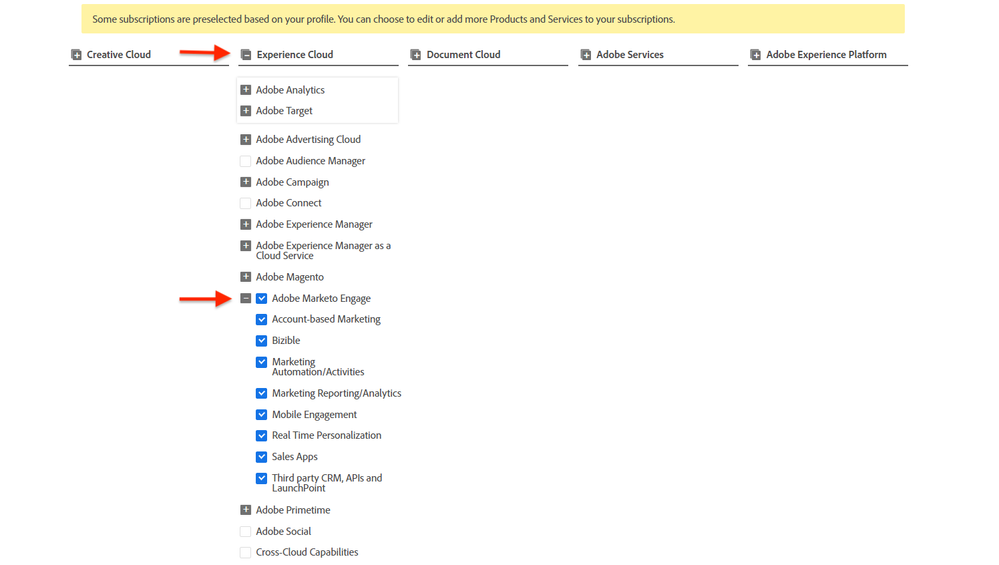Screen dimensions: 999x565
Task: Click the Creative Cloud heading text
Action: pos(119,55)
